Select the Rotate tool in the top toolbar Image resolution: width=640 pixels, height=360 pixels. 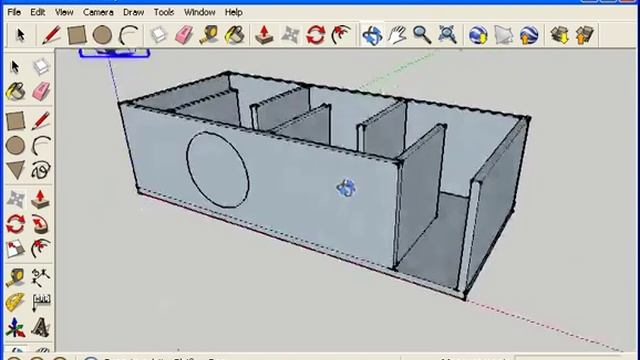pyautogui.click(x=316, y=35)
